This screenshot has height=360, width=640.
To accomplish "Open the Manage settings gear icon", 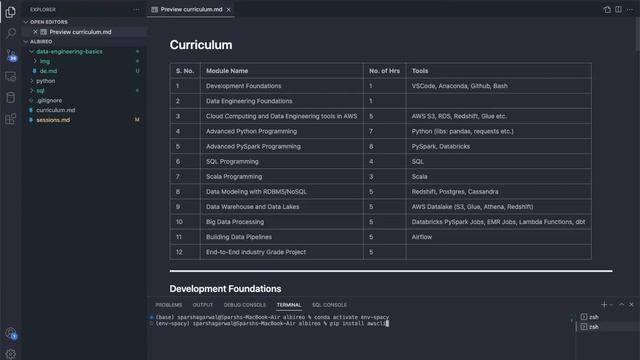I will (x=11, y=354).
